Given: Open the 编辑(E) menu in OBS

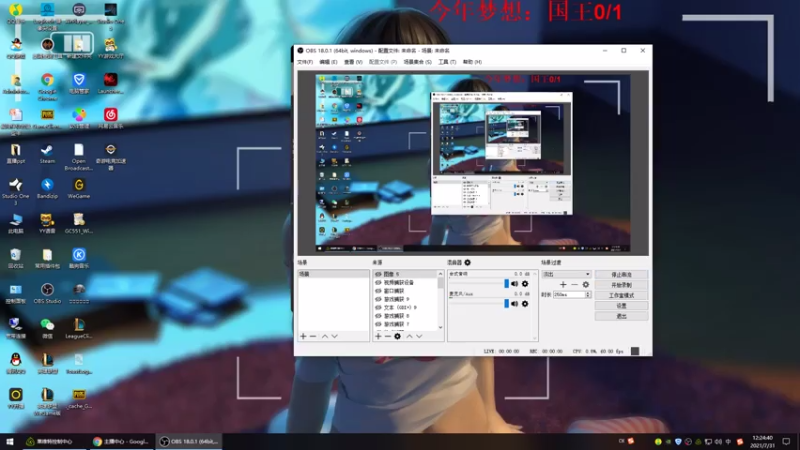Looking at the screenshot, I should coord(328,62).
